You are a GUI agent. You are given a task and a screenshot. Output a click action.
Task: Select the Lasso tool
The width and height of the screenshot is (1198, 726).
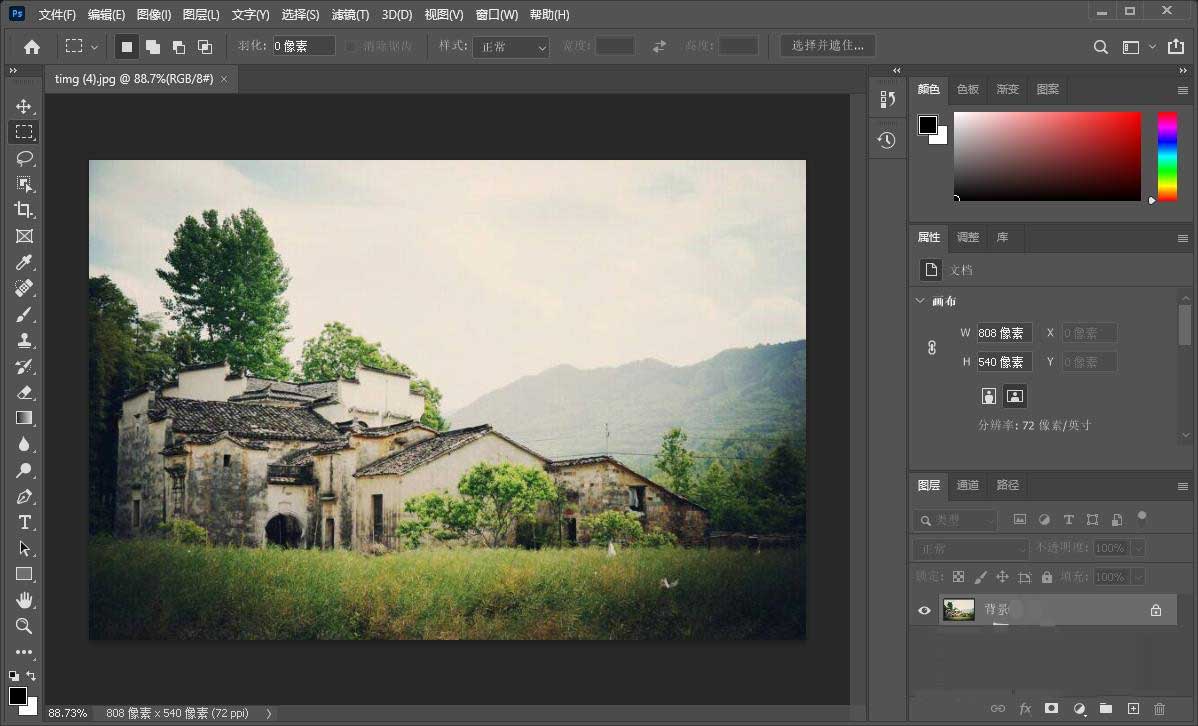pyautogui.click(x=24, y=158)
